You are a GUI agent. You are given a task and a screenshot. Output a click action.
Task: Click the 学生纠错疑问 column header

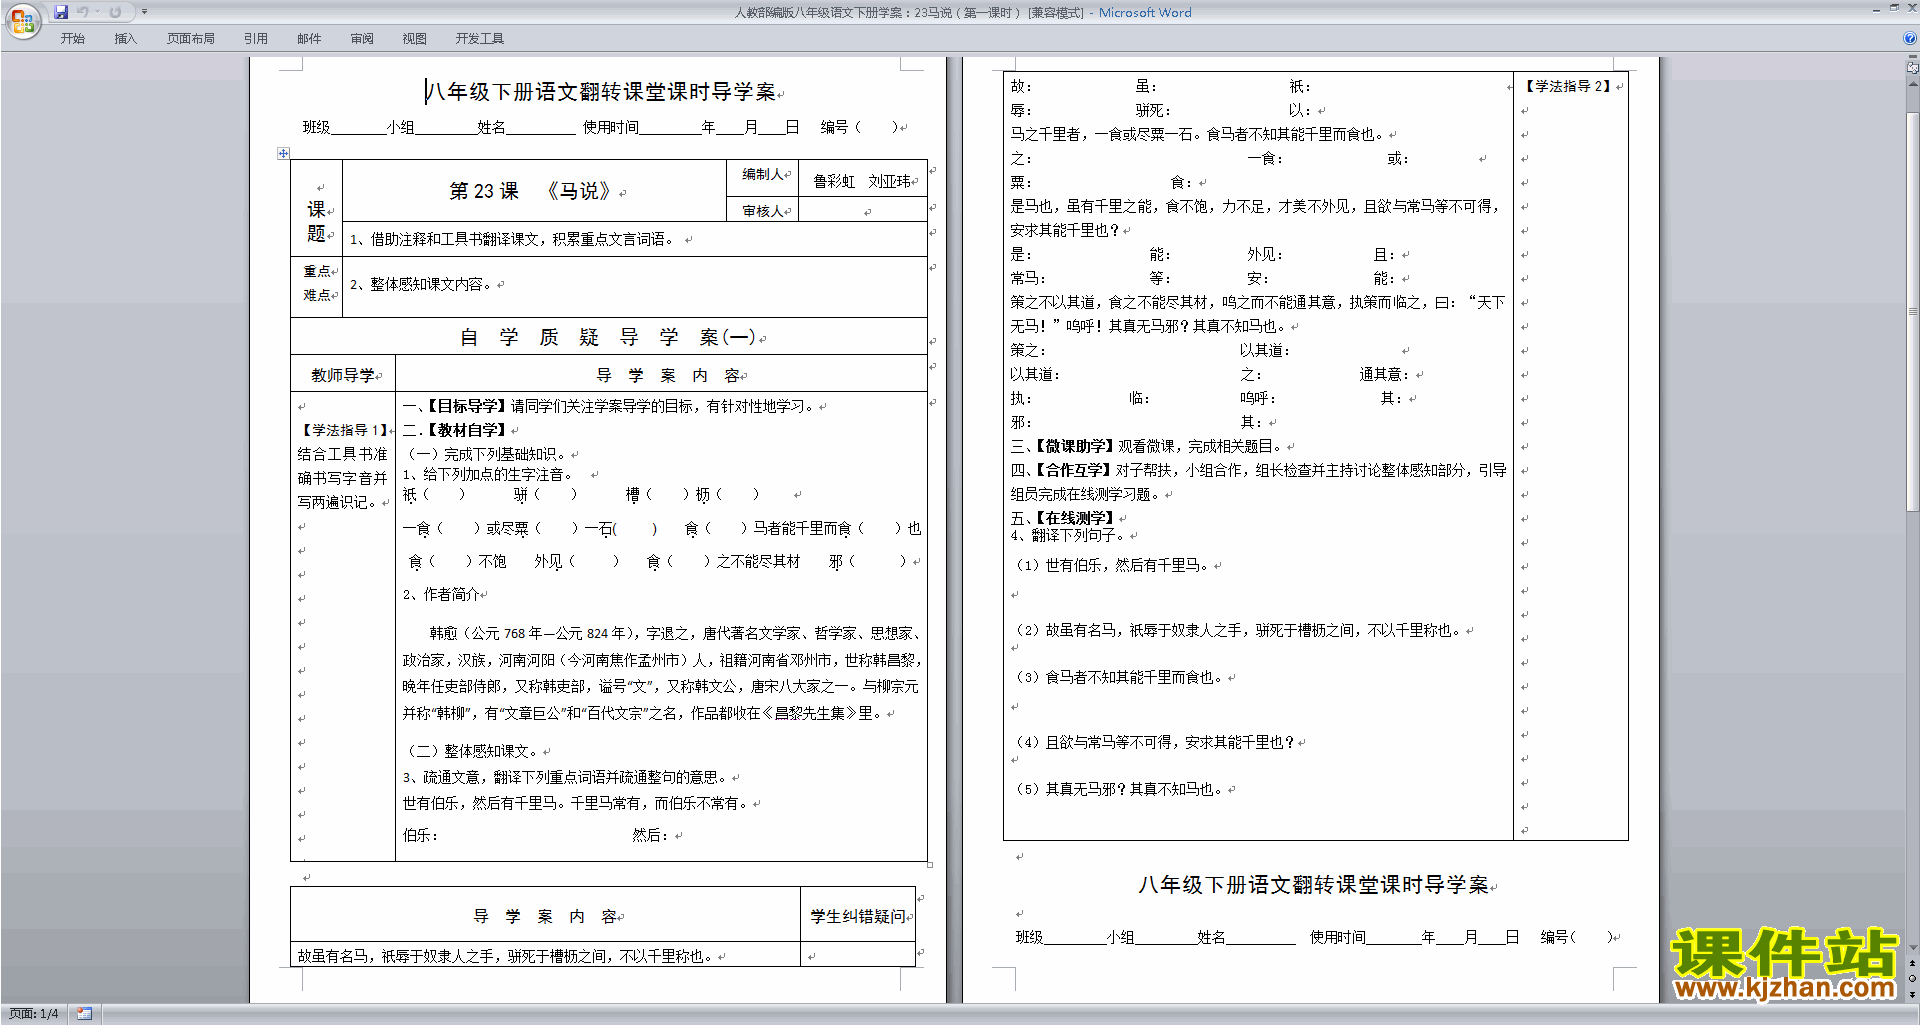pyautogui.click(x=858, y=916)
